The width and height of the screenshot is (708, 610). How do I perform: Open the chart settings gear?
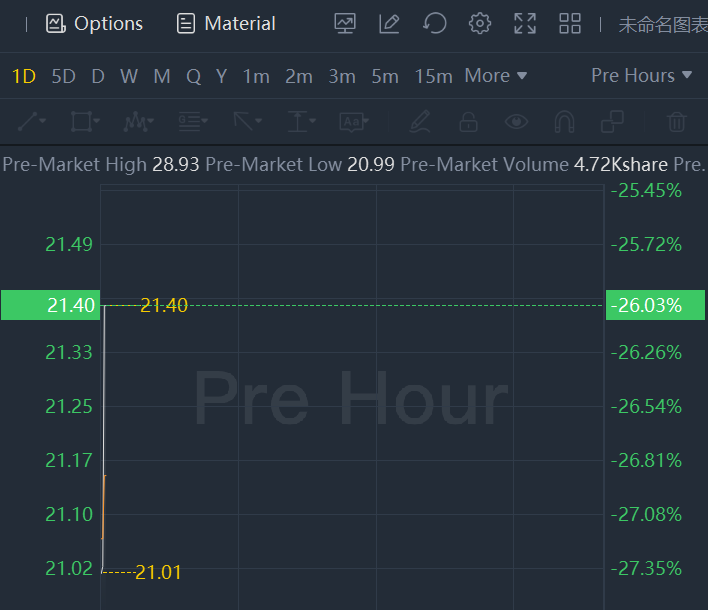tap(480, 23)
